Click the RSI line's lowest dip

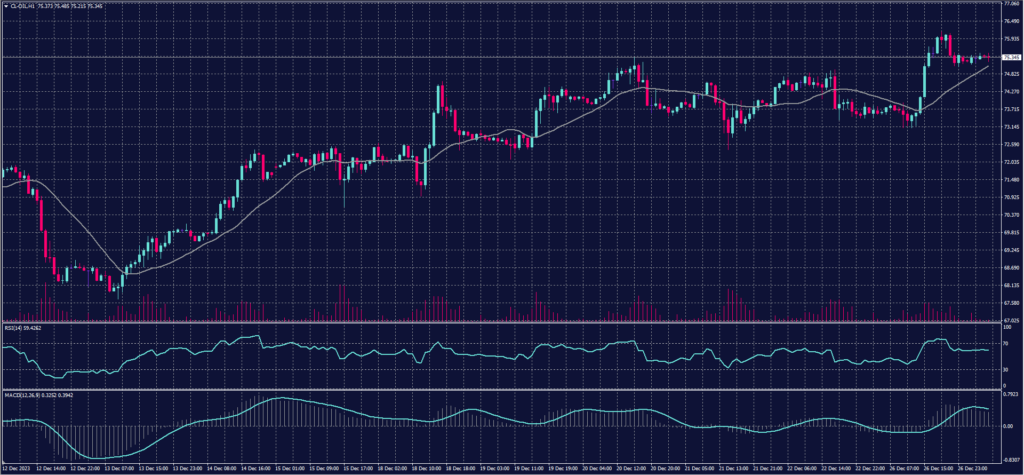[55, 378]
